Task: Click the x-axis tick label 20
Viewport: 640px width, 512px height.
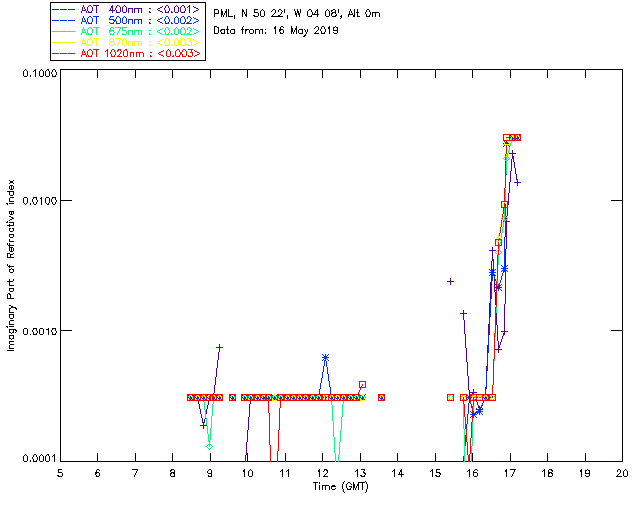Action: click(x=622, y=473)
